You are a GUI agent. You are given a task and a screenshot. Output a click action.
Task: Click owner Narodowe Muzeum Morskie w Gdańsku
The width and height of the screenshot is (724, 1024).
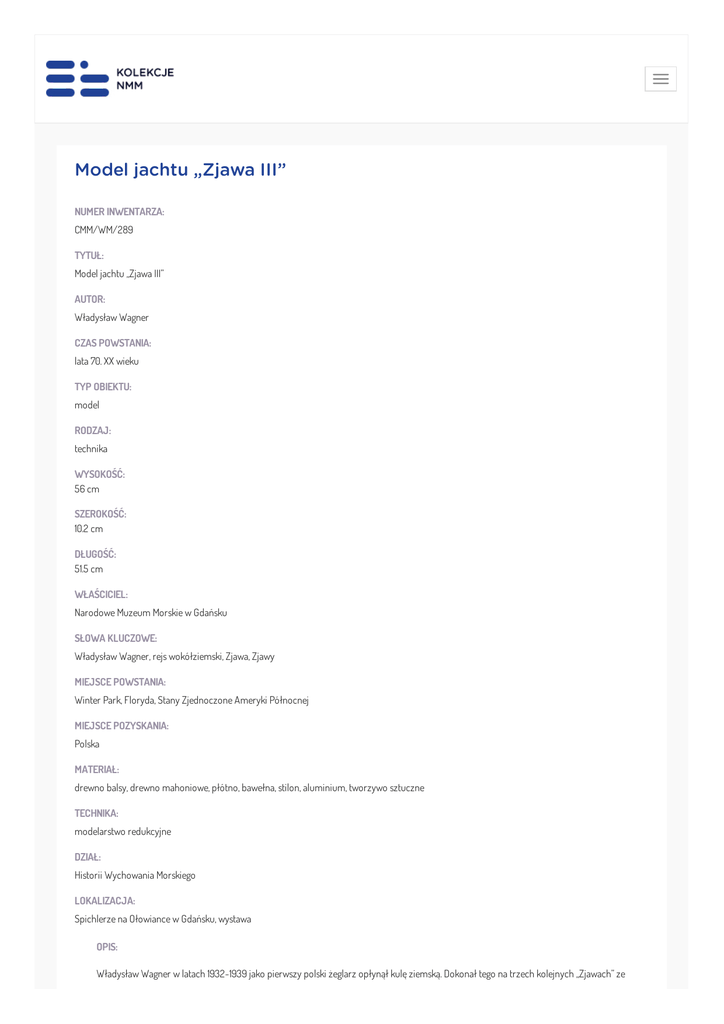(151, 613)
